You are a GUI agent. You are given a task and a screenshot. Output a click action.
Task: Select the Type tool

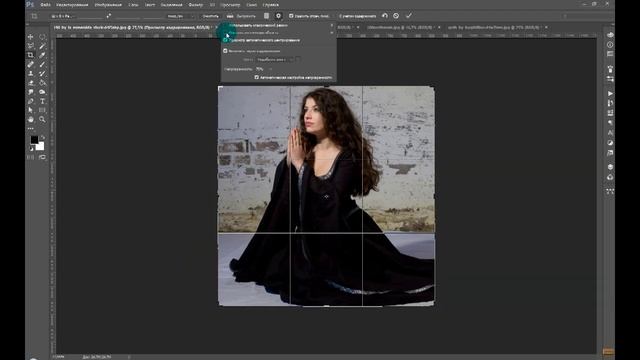pyautogui.click(x=42, y=101)
